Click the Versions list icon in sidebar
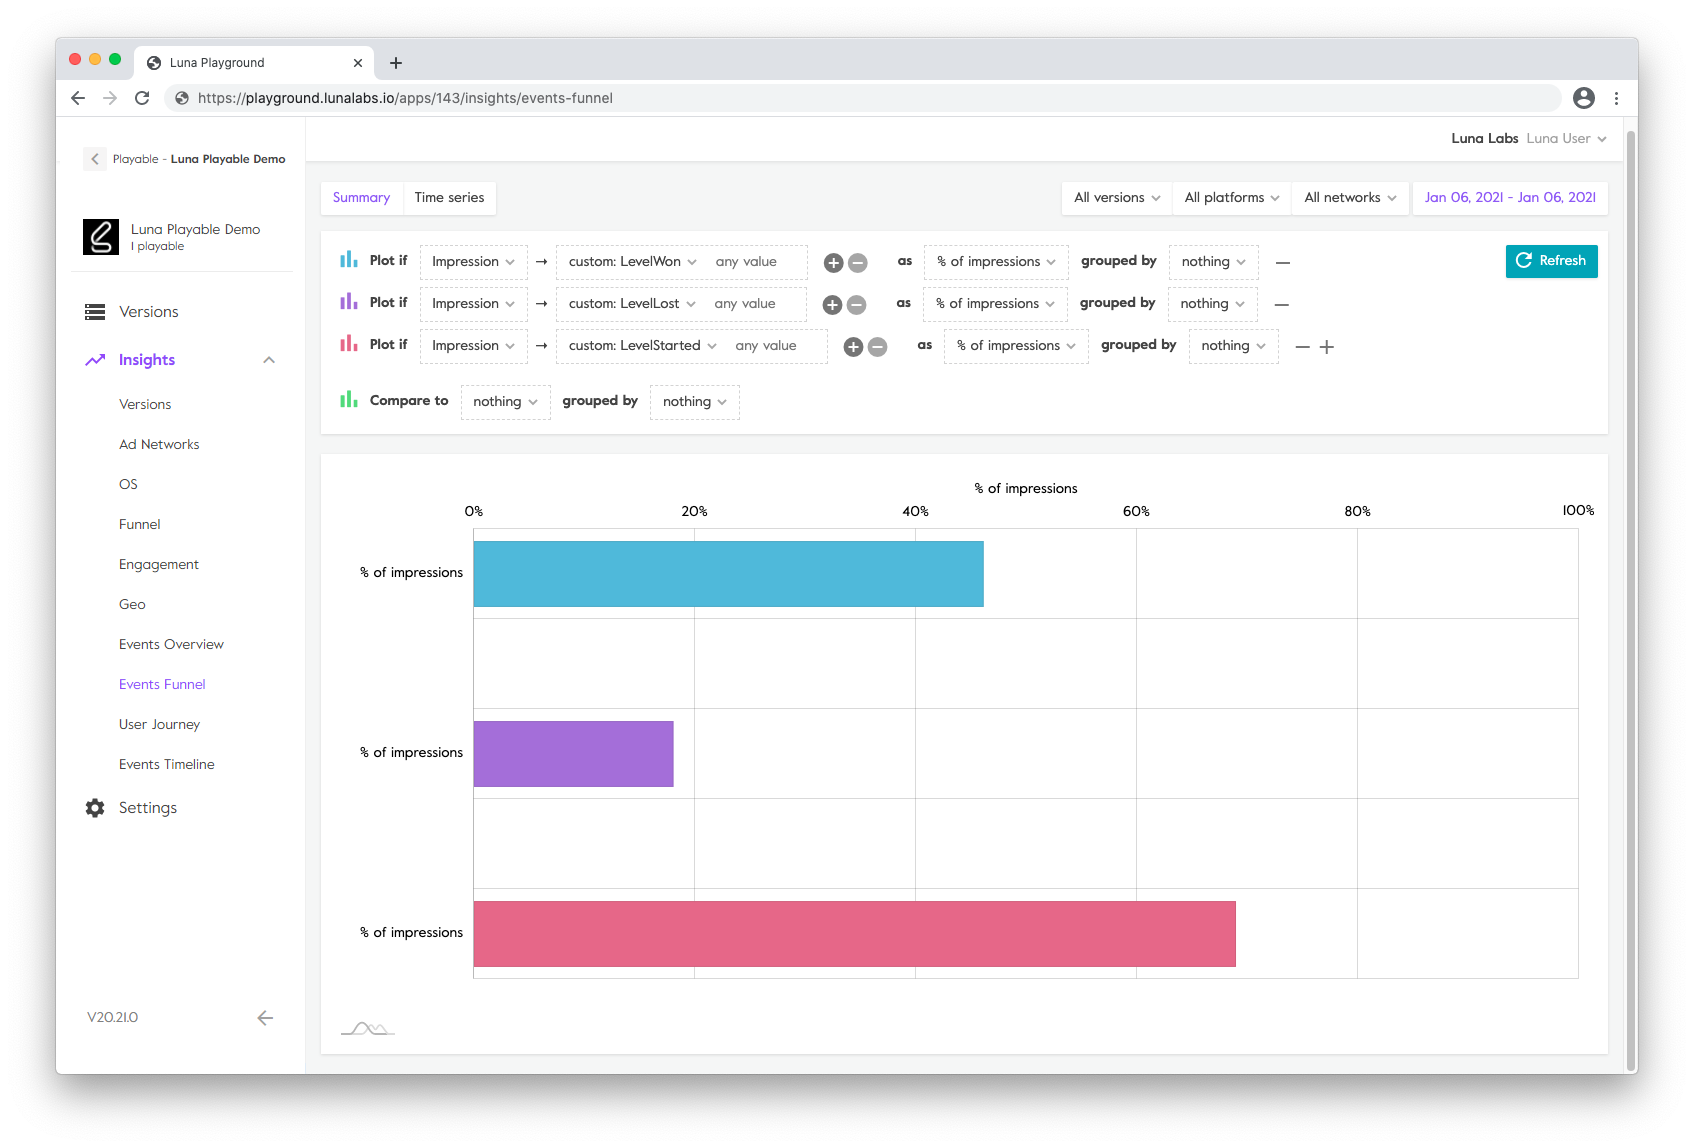This screenshot has width=1694, height=1148. pos(95,312)
